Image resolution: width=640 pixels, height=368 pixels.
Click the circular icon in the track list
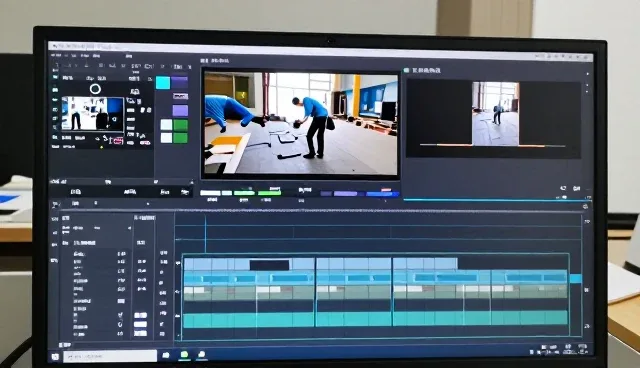[120, 325]
